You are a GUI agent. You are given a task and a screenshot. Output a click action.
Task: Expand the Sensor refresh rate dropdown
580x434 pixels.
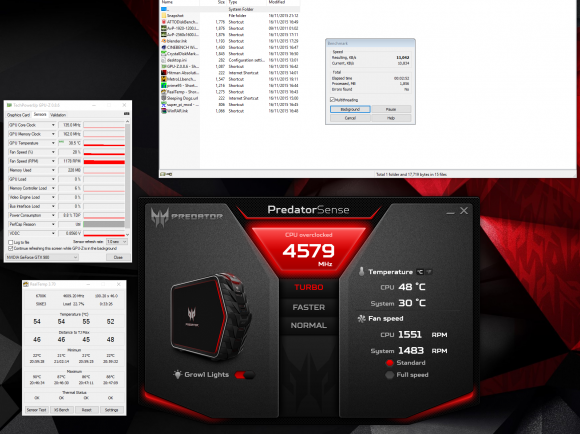pos(117,242)
